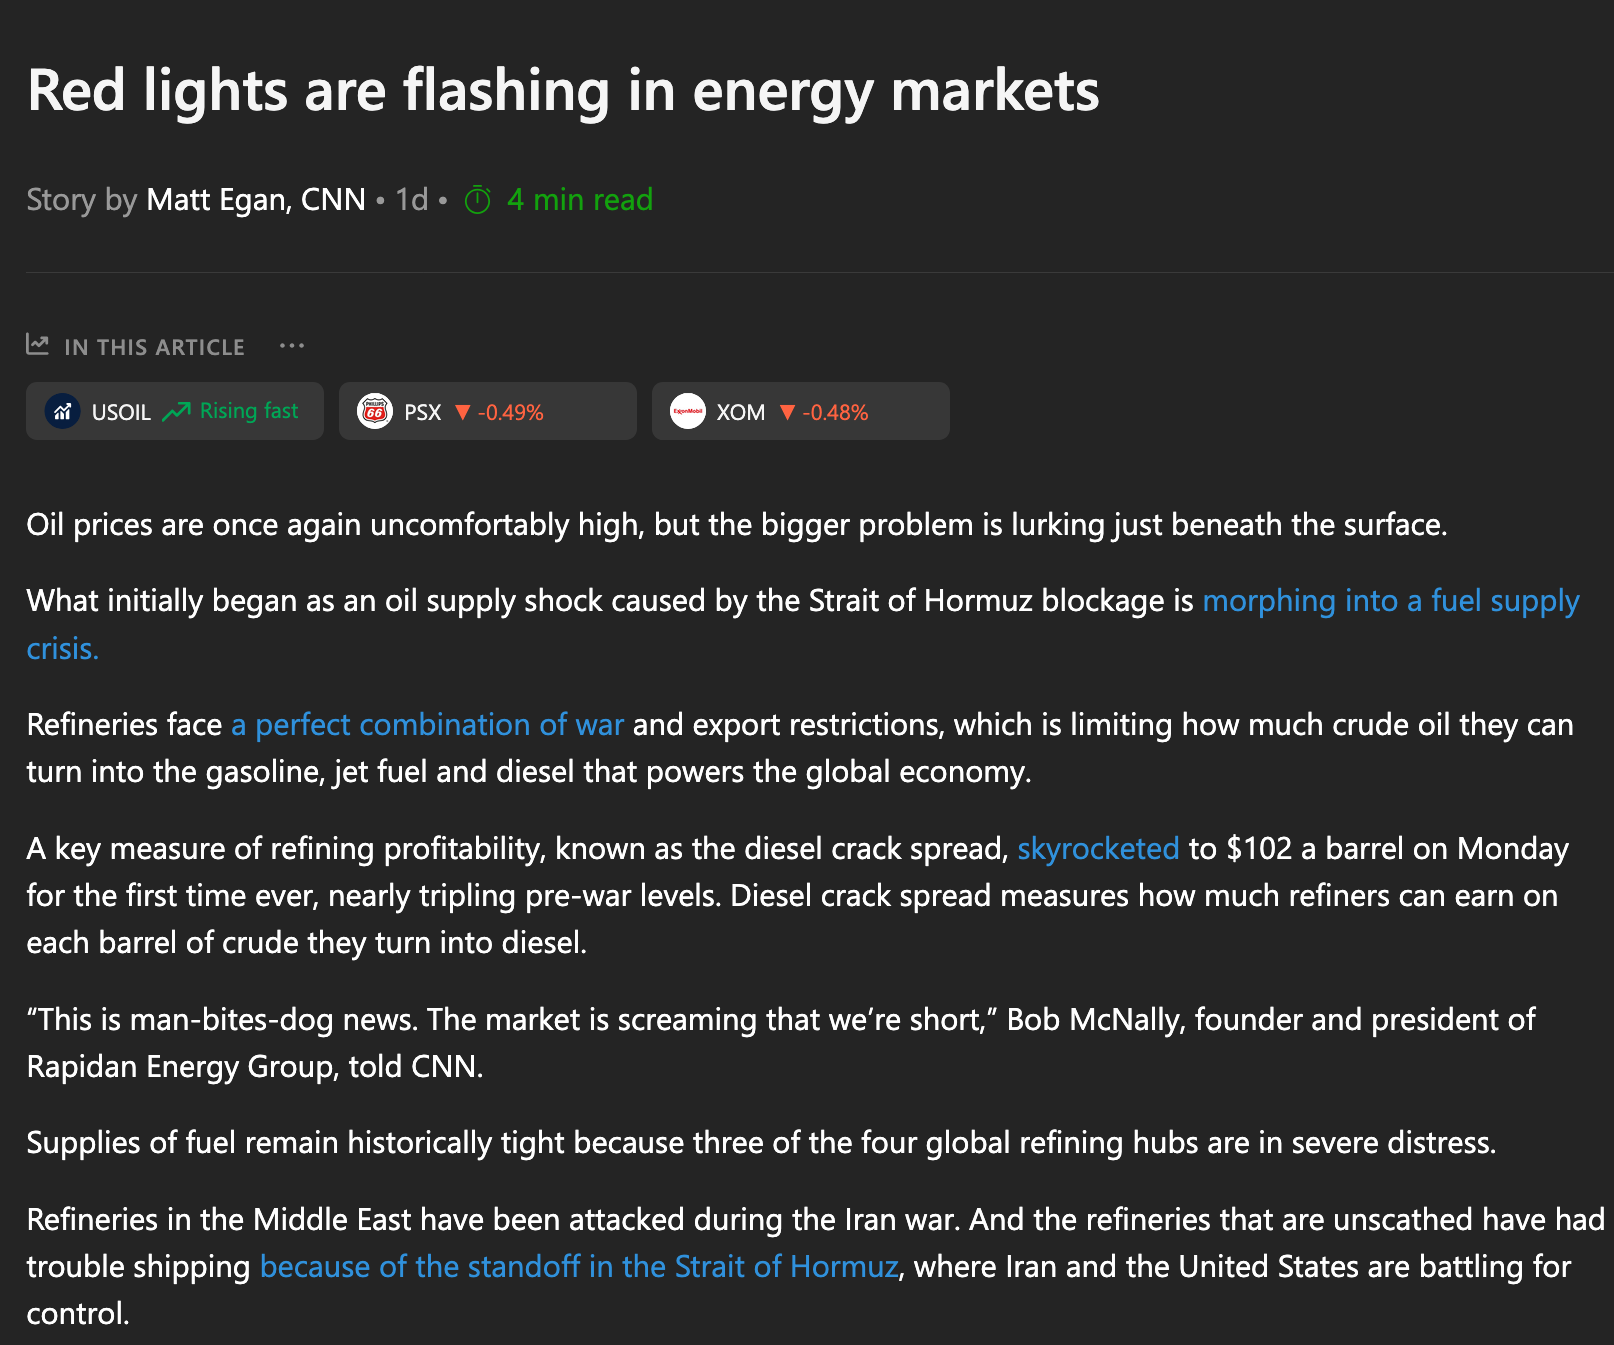Click the ExxonMobil XOM logo
This screenshot has height=1345, width=1614.
[x=688, y=411]
